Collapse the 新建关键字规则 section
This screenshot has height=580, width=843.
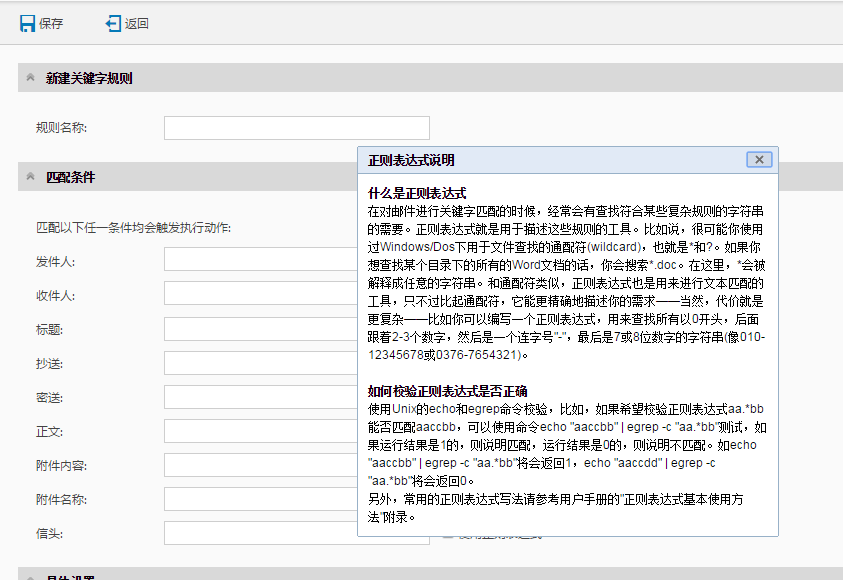(31, 78)
